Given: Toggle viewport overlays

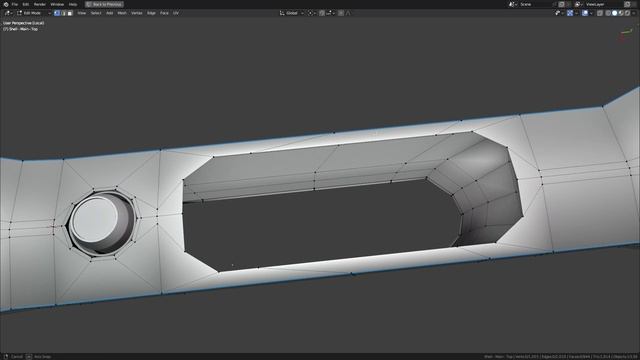Looking at the screenshot, I should point(585,13).
